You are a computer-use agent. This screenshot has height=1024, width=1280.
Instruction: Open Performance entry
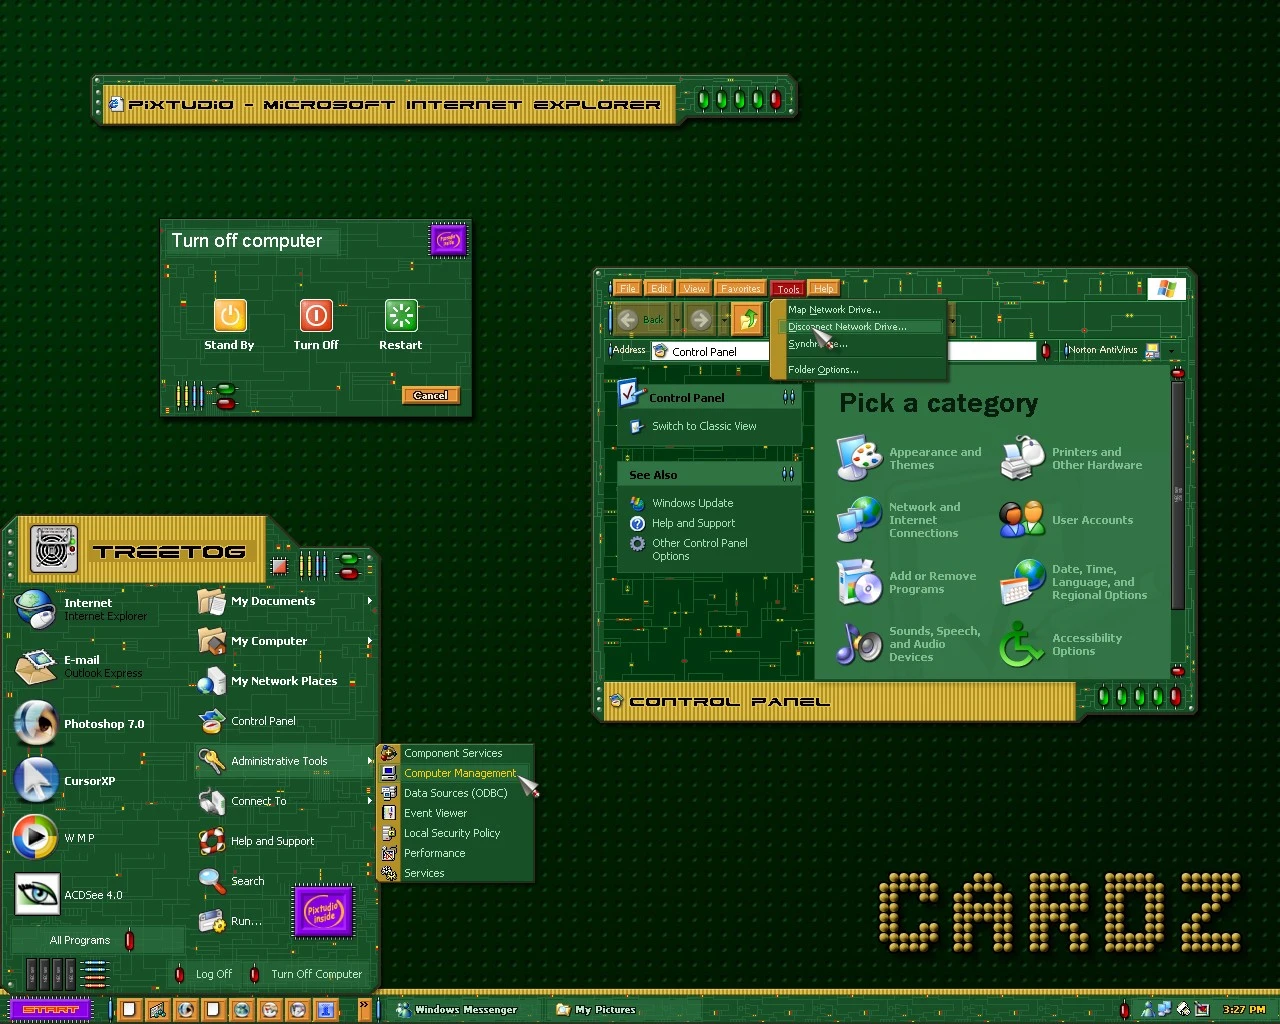(456, 853)
